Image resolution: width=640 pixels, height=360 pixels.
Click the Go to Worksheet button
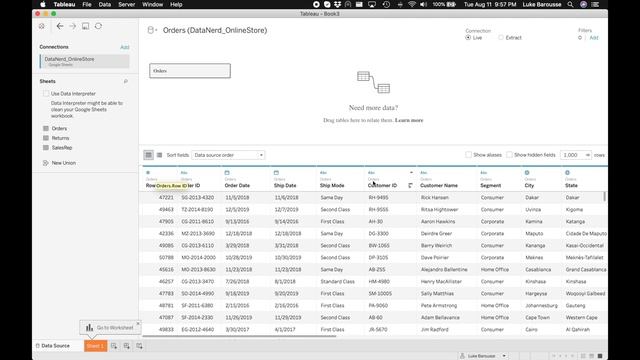point(110,327)
